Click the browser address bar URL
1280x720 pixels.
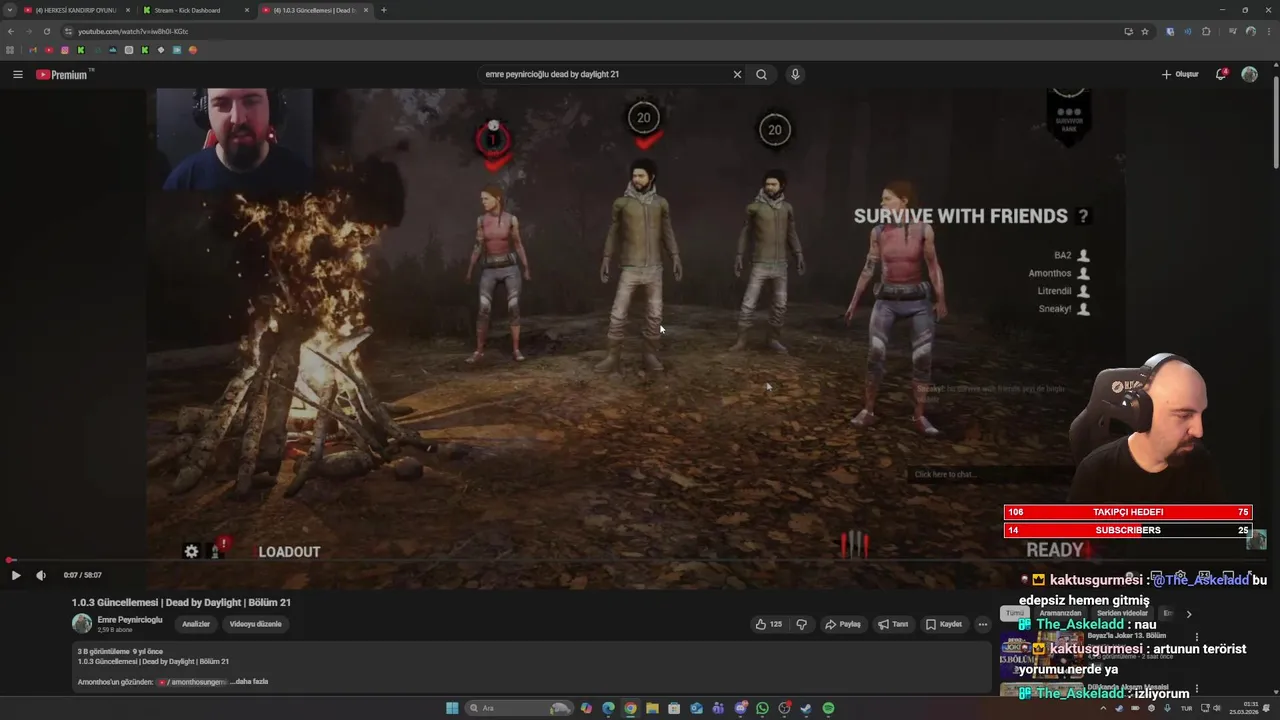133,31
